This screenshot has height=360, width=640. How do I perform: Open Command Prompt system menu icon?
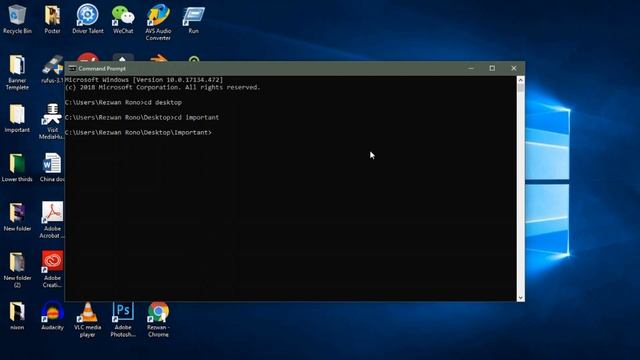[x=72, y=69]
